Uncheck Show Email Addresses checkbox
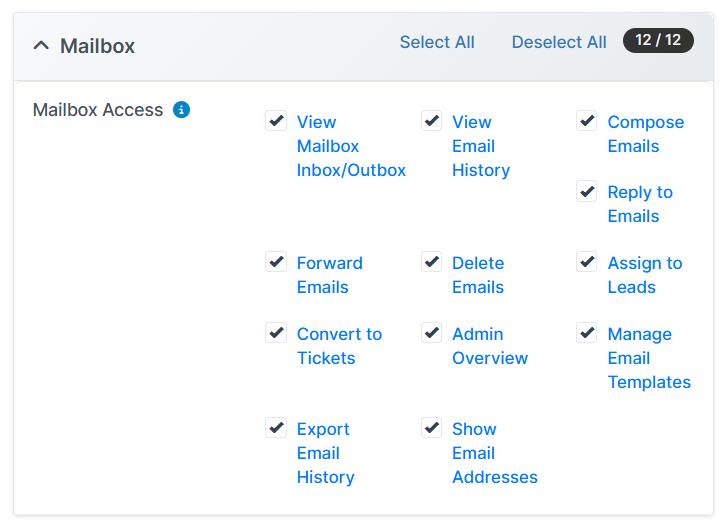The image size is (726, 527). pyautogui.click(x=431, y=428)
